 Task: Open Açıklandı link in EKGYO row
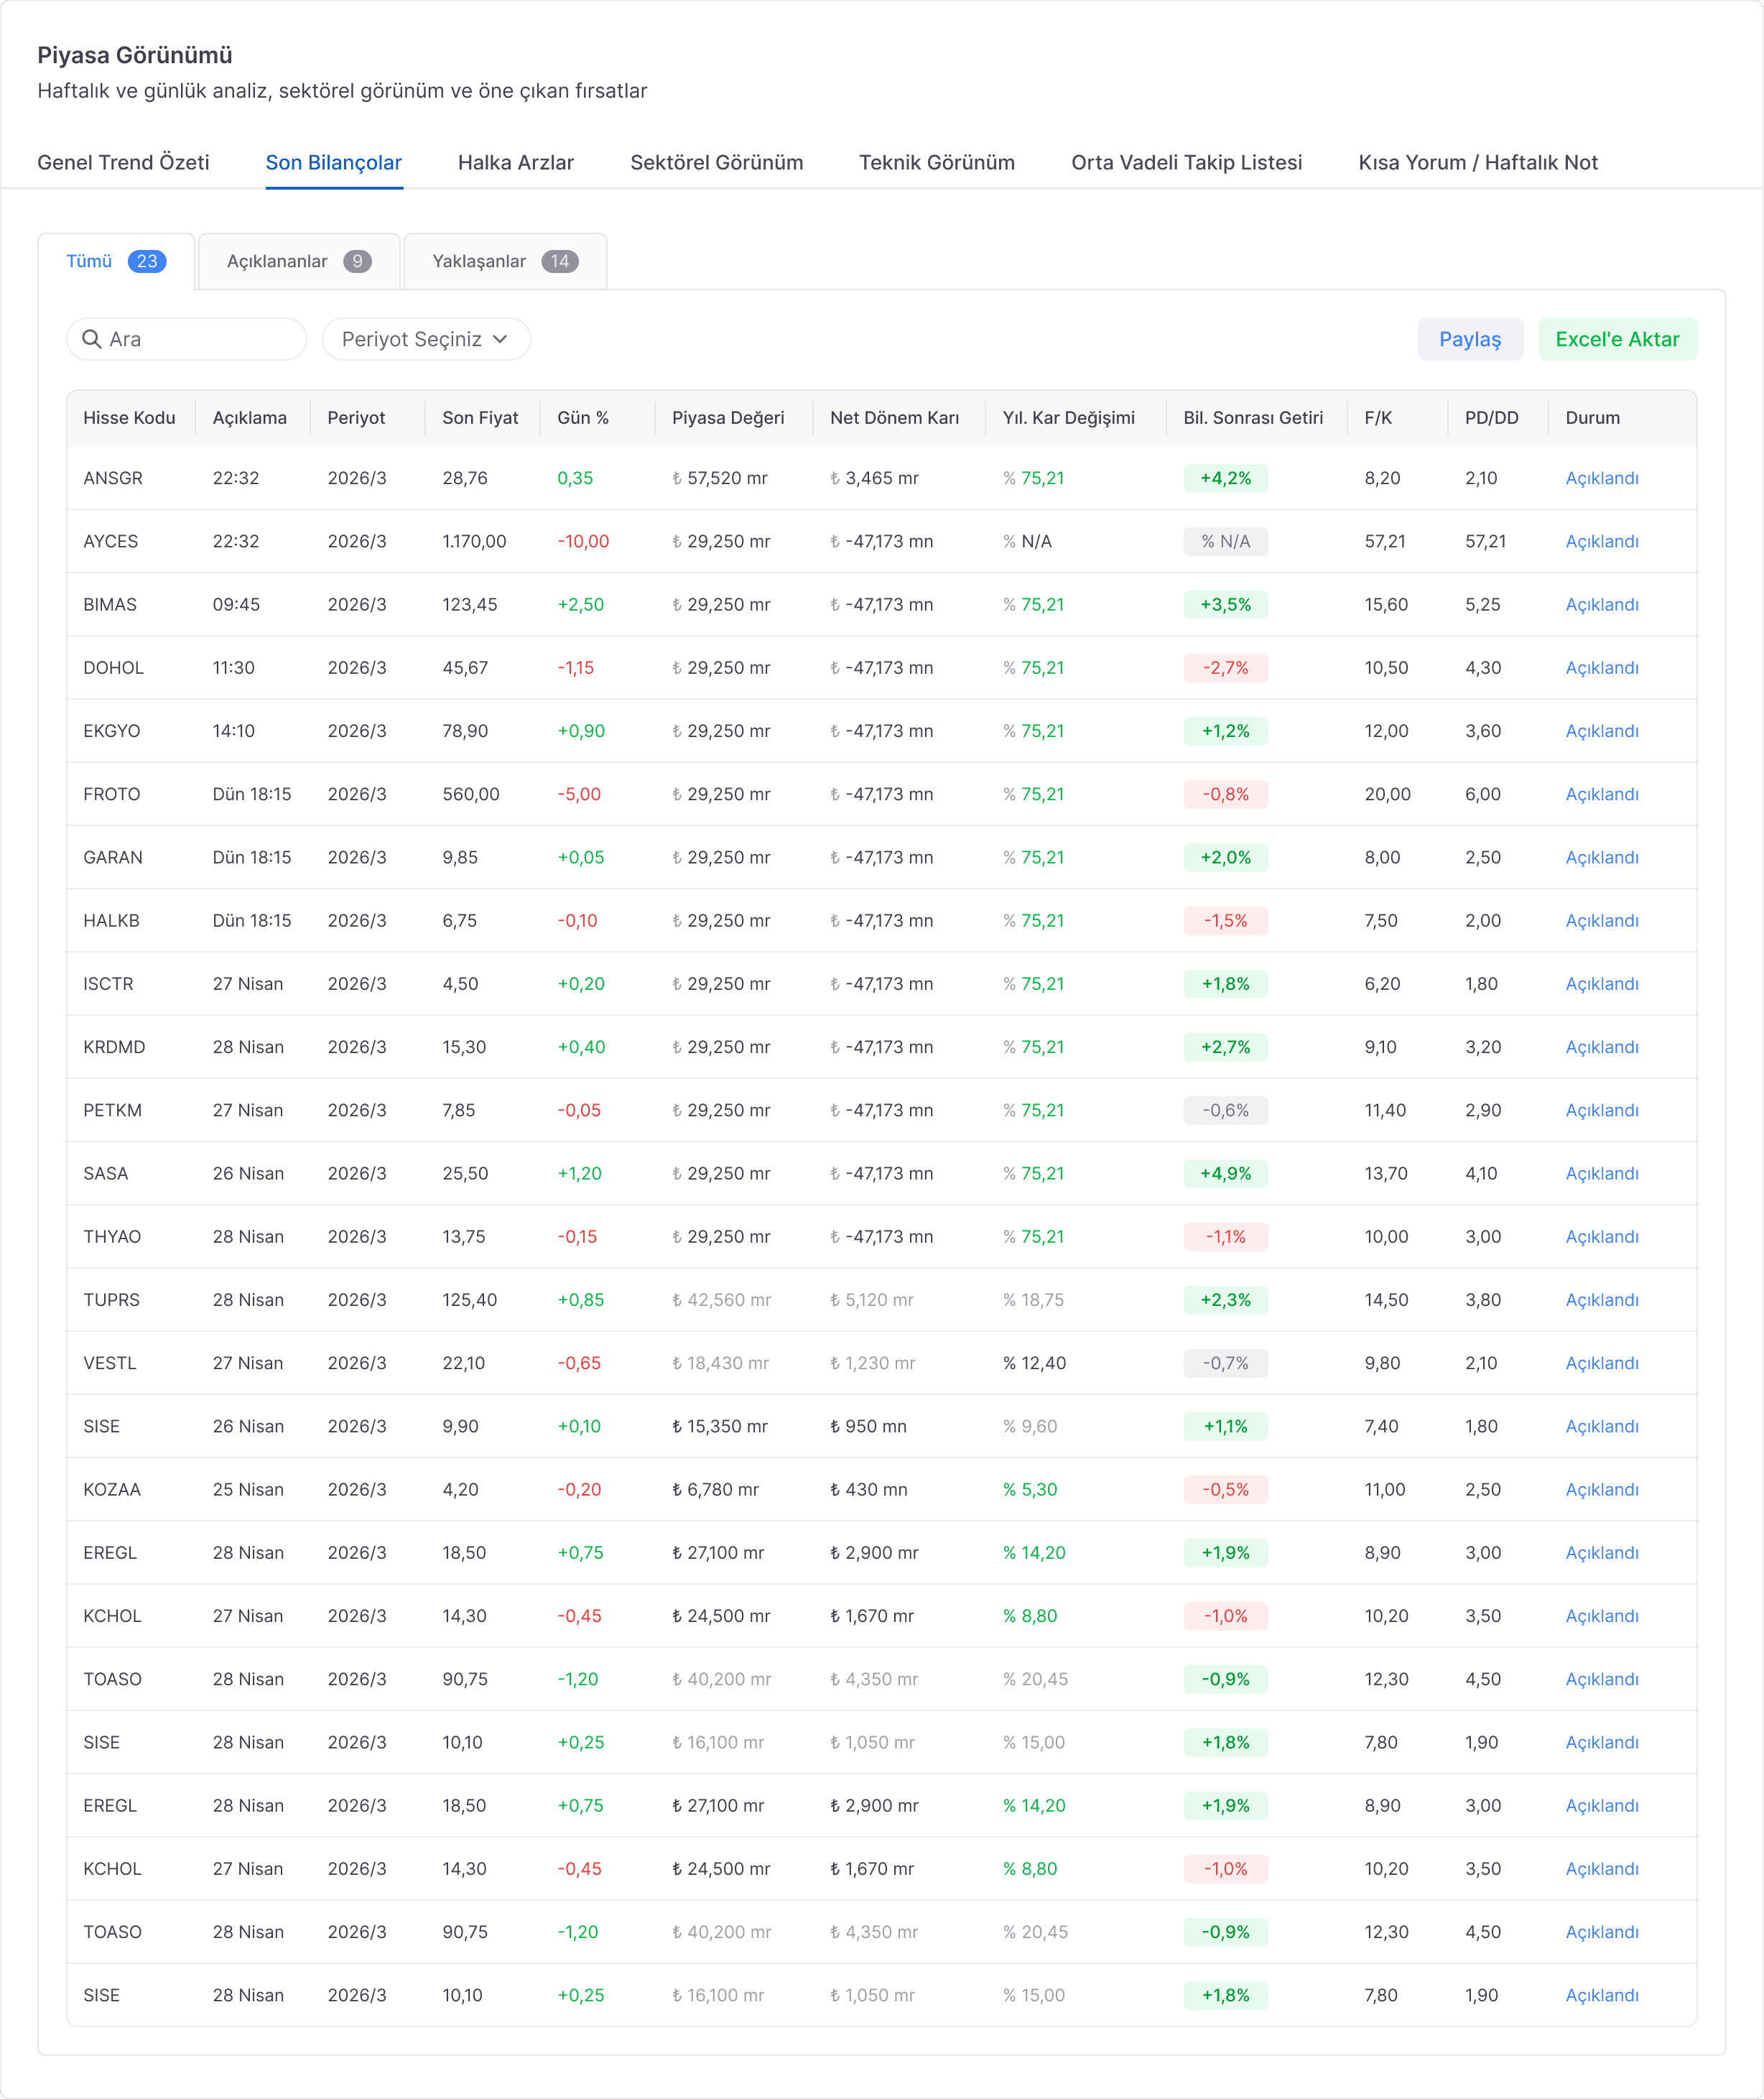coord(1602,731)
